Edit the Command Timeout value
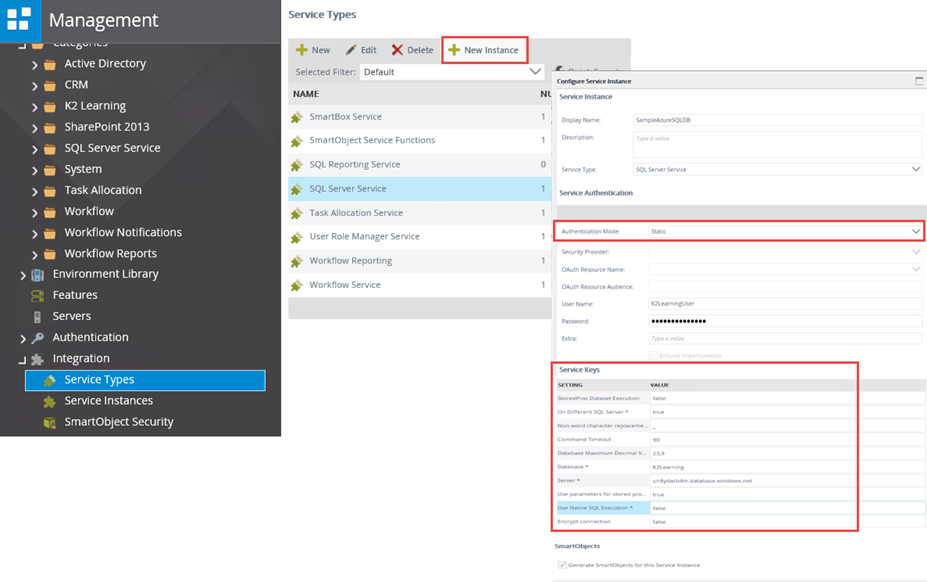The image size is (927, 582). pos(787,439)
